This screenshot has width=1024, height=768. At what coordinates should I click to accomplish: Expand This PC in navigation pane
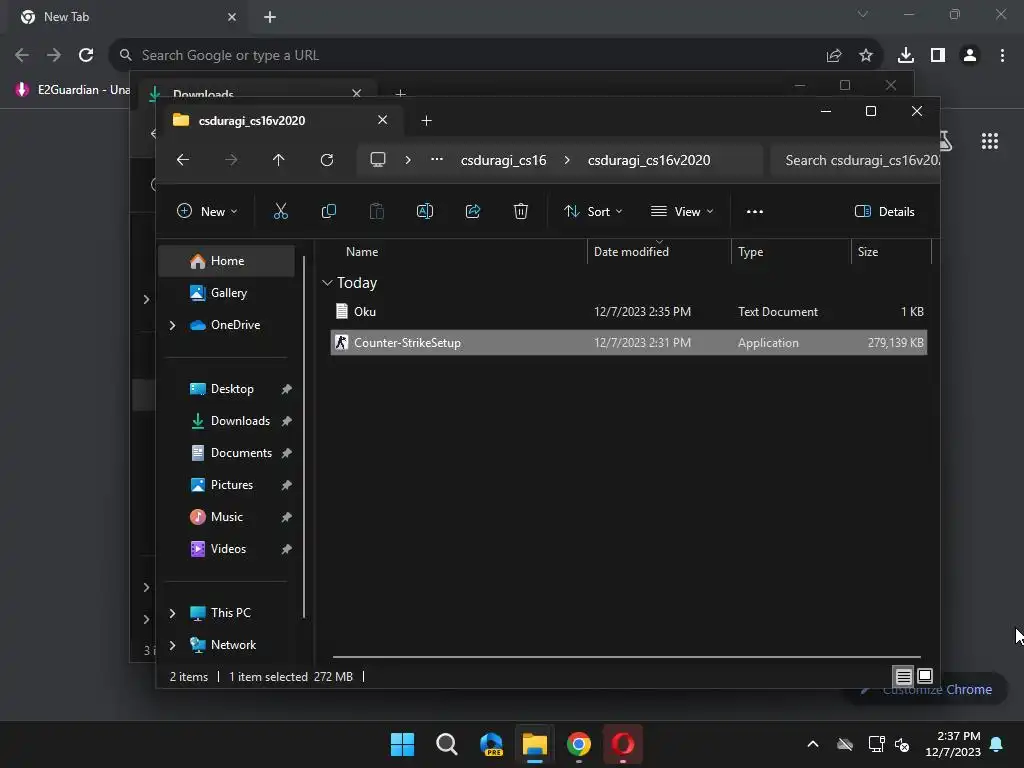click(x=172, y=613)
